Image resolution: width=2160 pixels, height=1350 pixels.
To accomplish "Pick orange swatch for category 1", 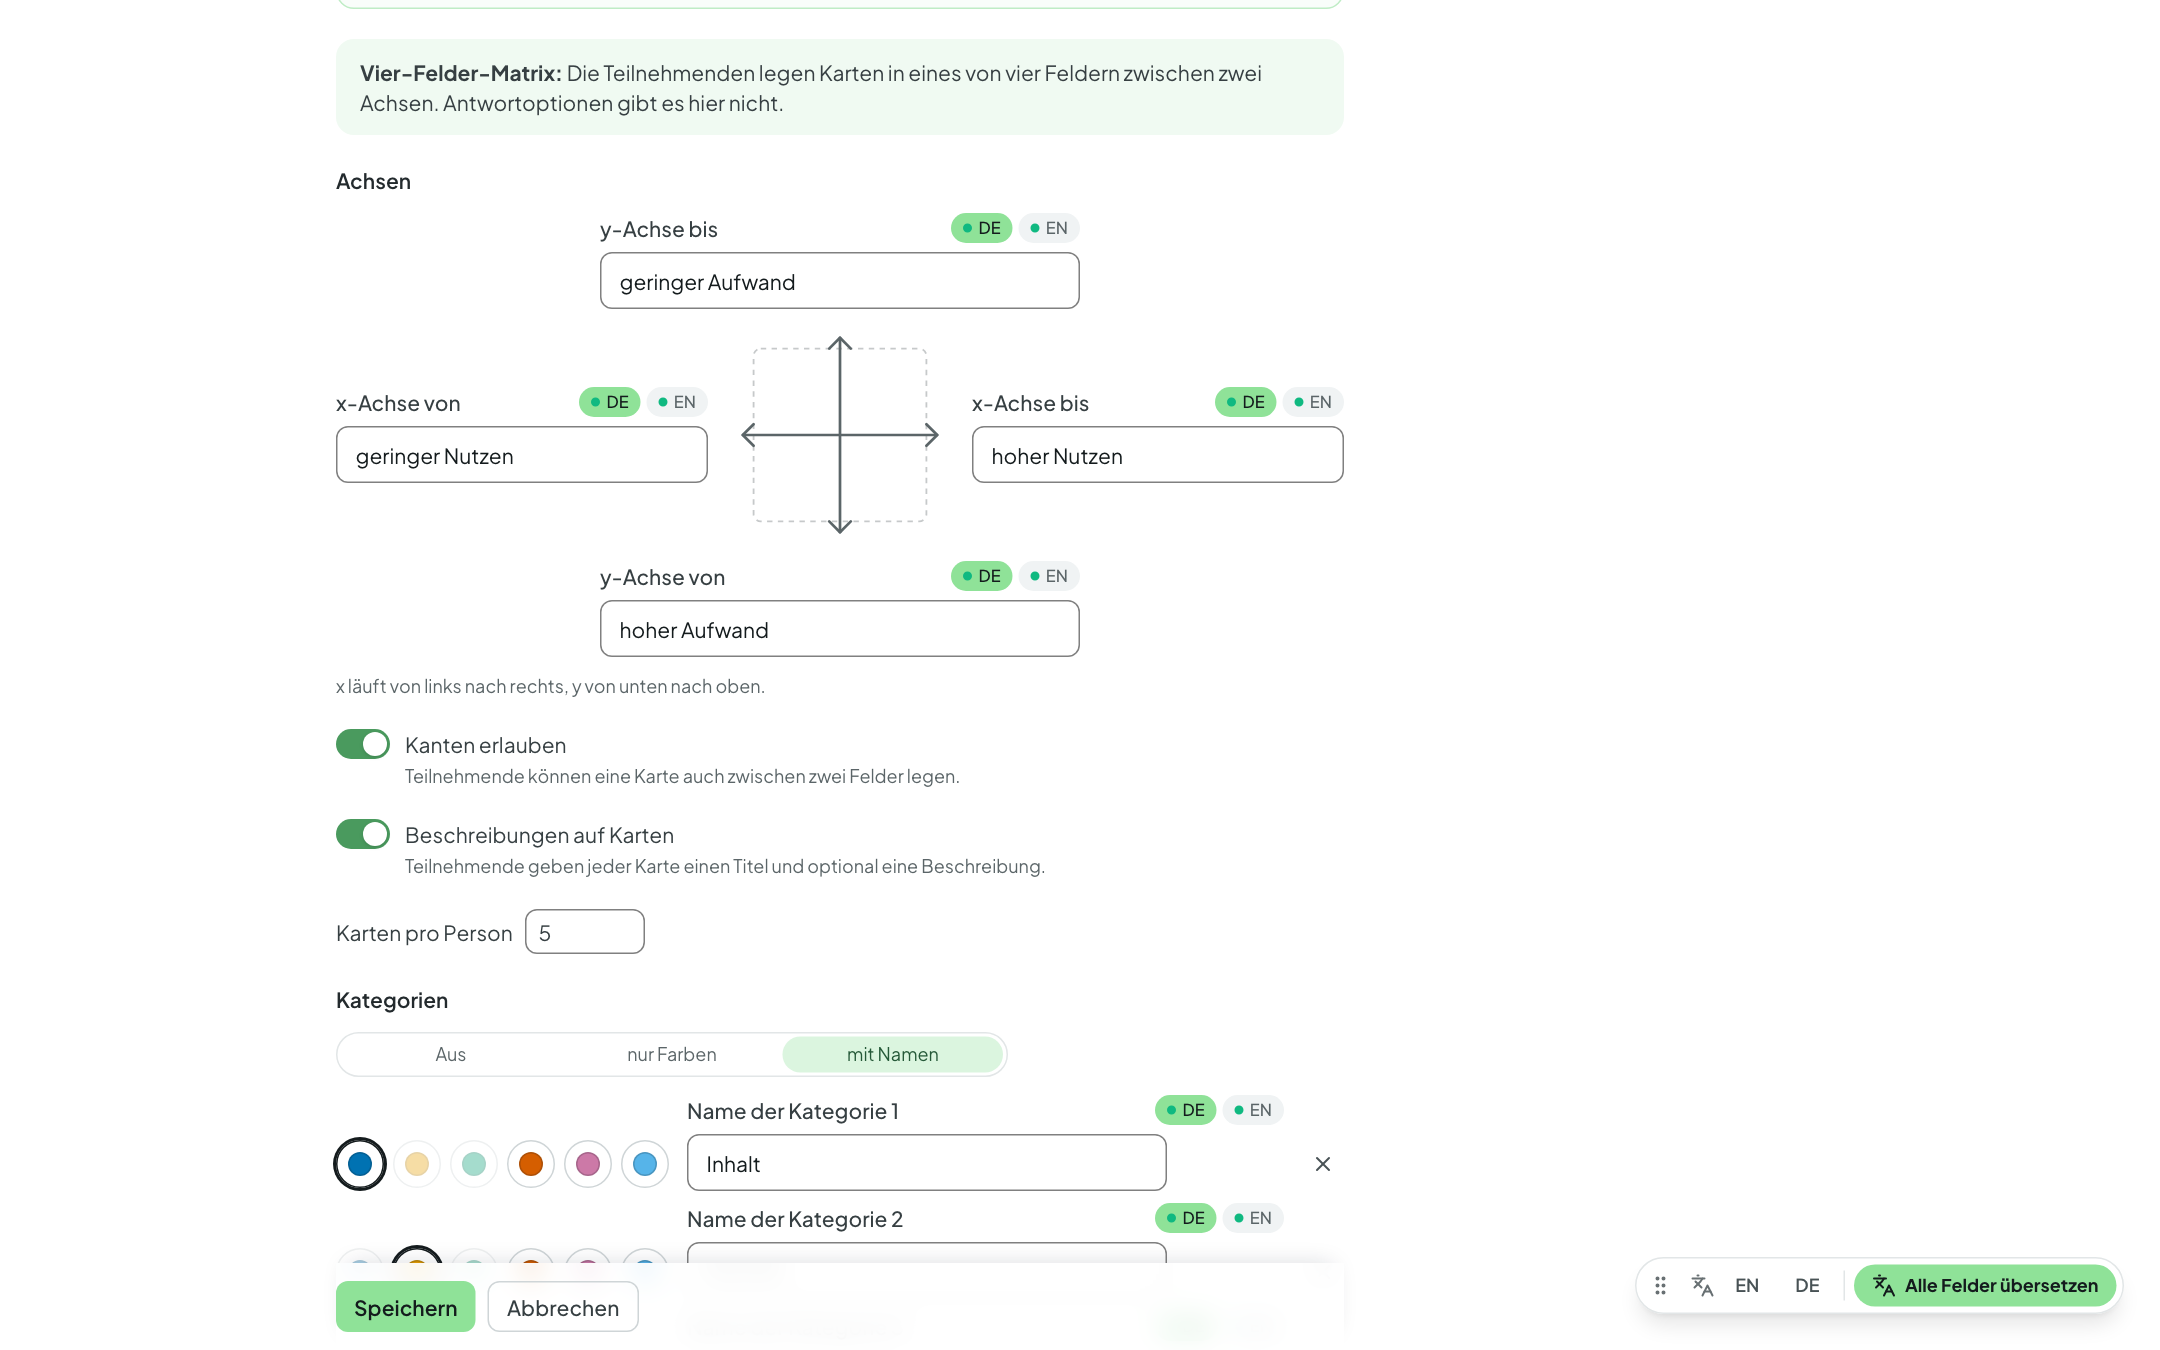I will tap(531, 1164).
